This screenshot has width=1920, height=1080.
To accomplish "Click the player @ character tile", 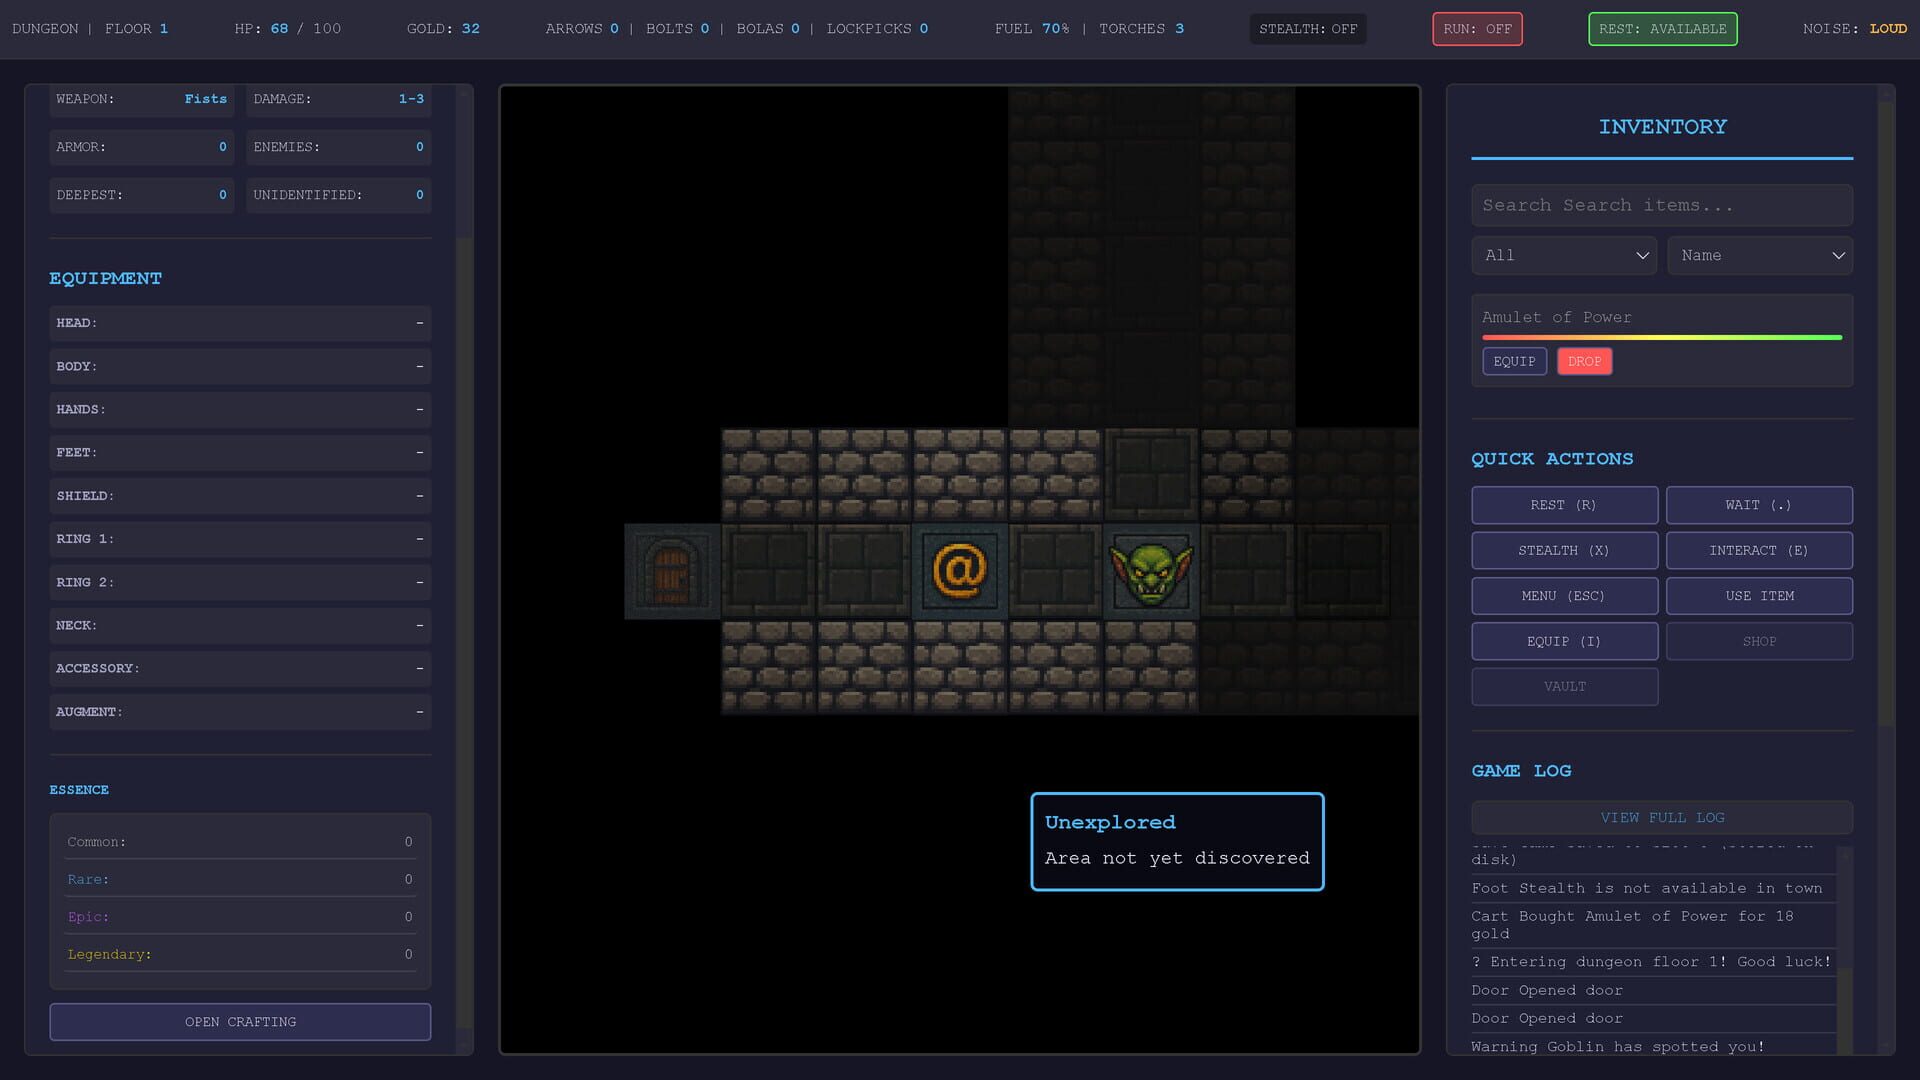I will tap(958, 570).
